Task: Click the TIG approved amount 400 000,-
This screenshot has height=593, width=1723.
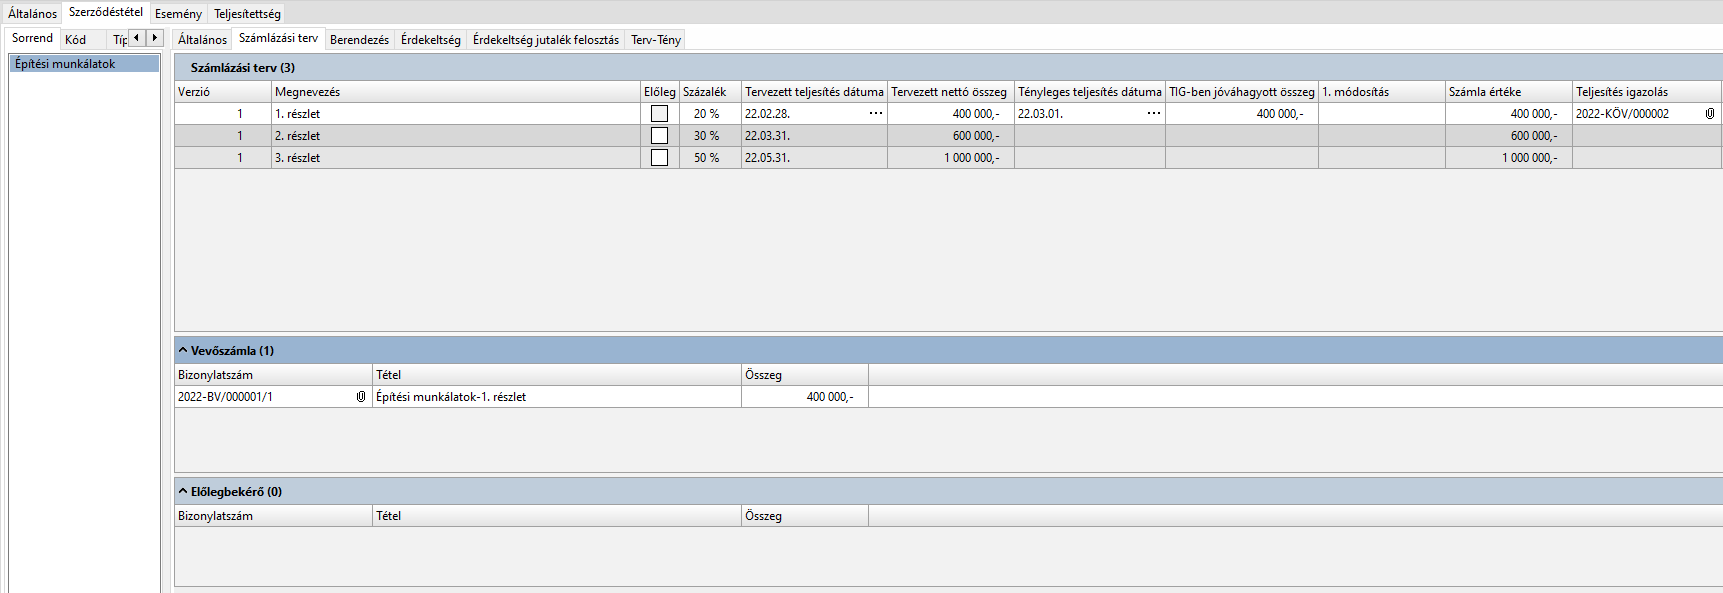Action: (x=1242, y=114)
